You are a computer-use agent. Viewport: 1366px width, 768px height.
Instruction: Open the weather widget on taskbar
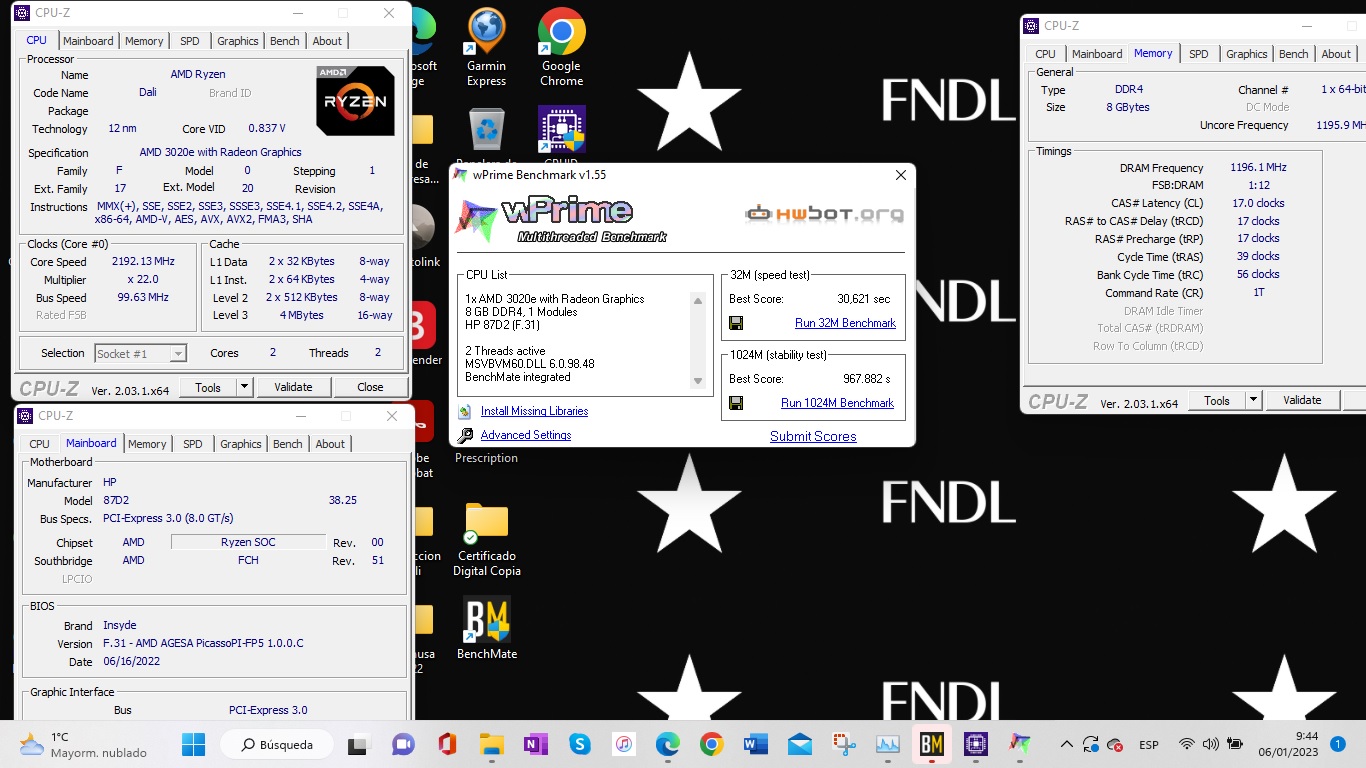point(82,744)
